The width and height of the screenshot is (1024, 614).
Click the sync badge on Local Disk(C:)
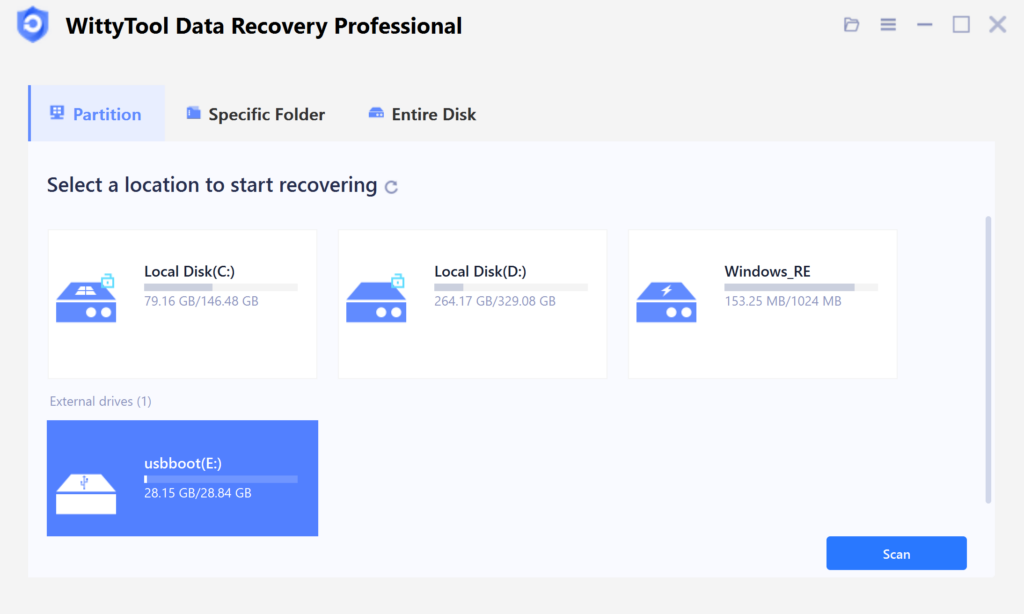coord(108,280)
